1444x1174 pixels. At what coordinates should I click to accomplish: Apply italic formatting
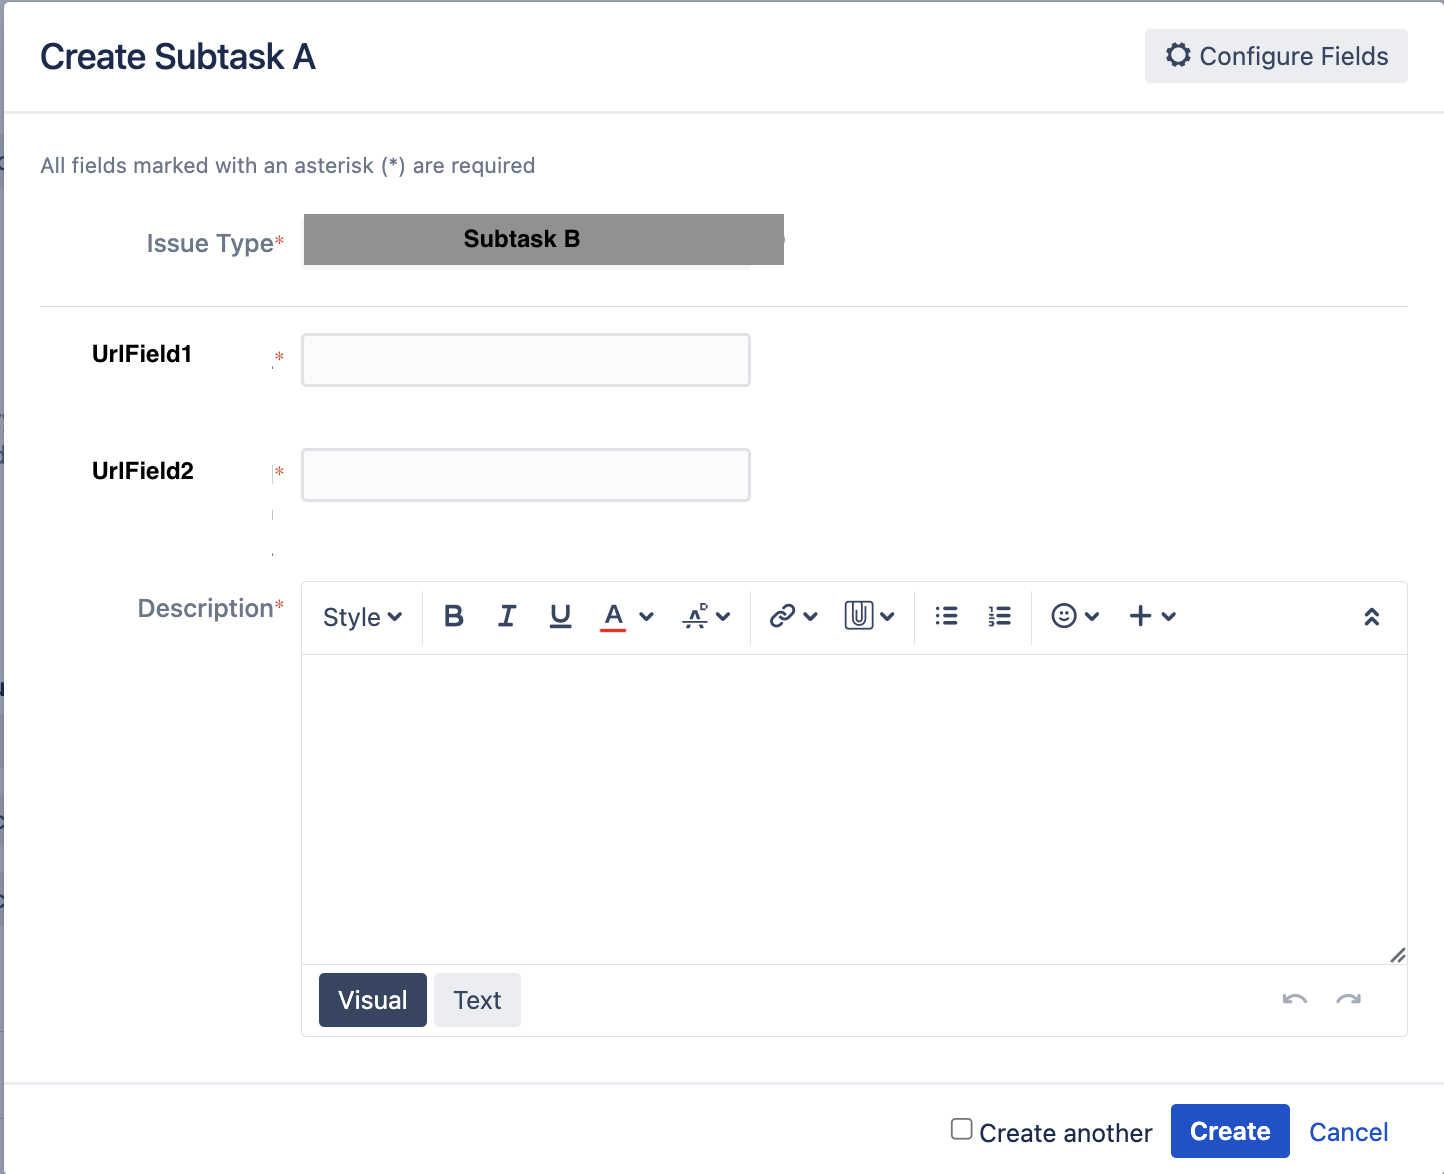coord(507,616)
